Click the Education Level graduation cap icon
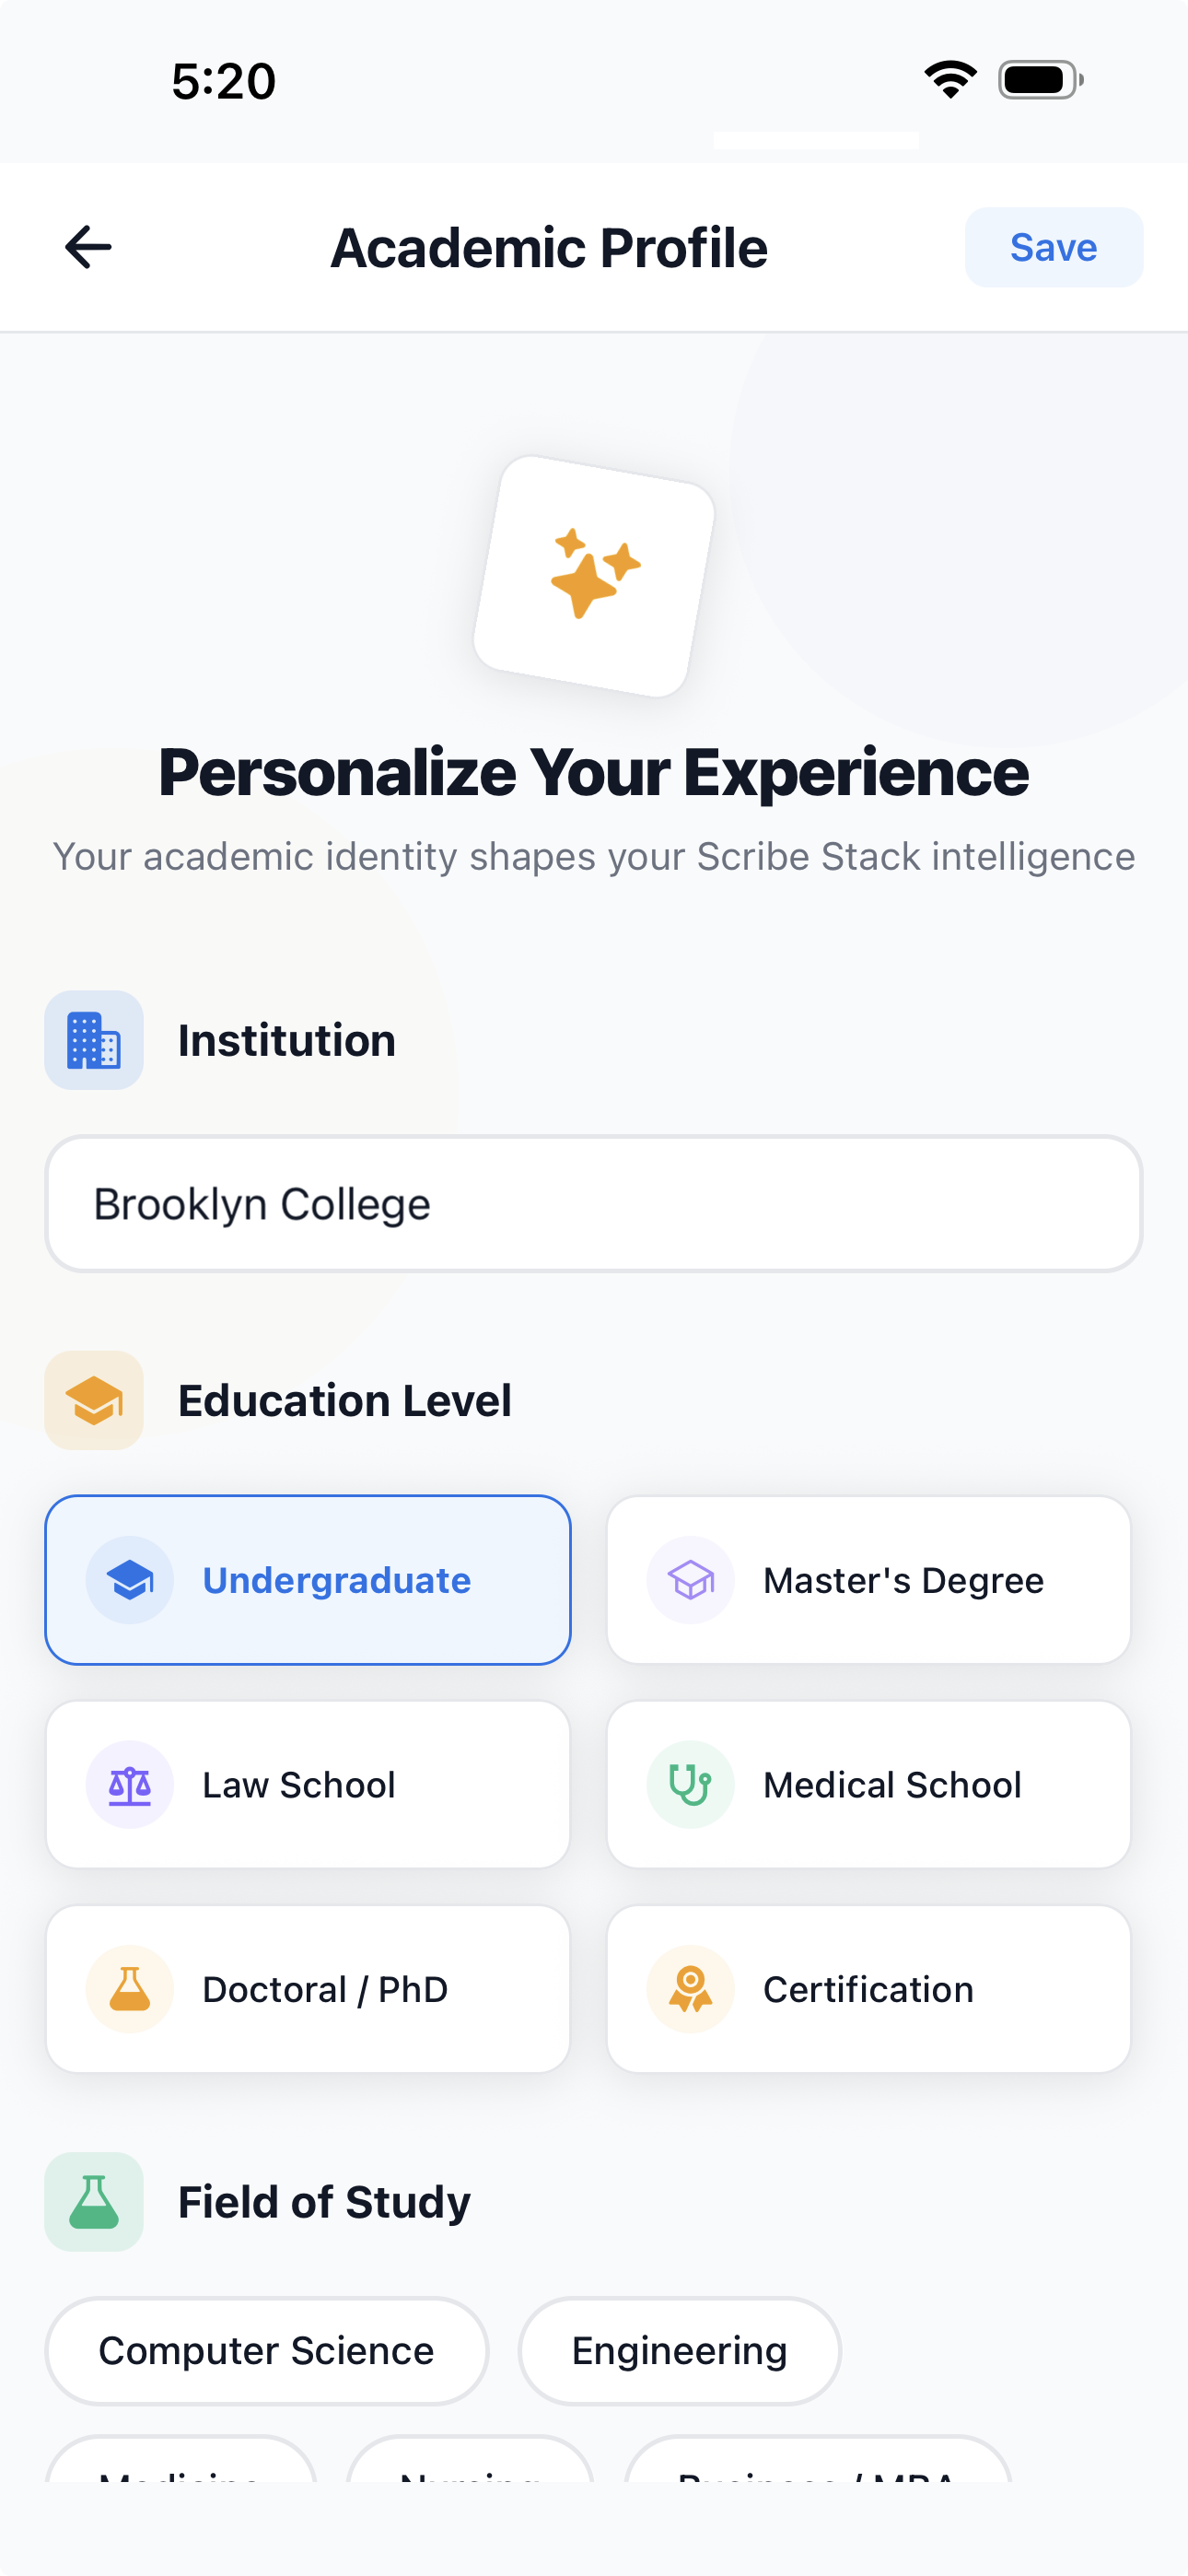The height and width of the screenshot is (2576, 1188). [94, 1400]
